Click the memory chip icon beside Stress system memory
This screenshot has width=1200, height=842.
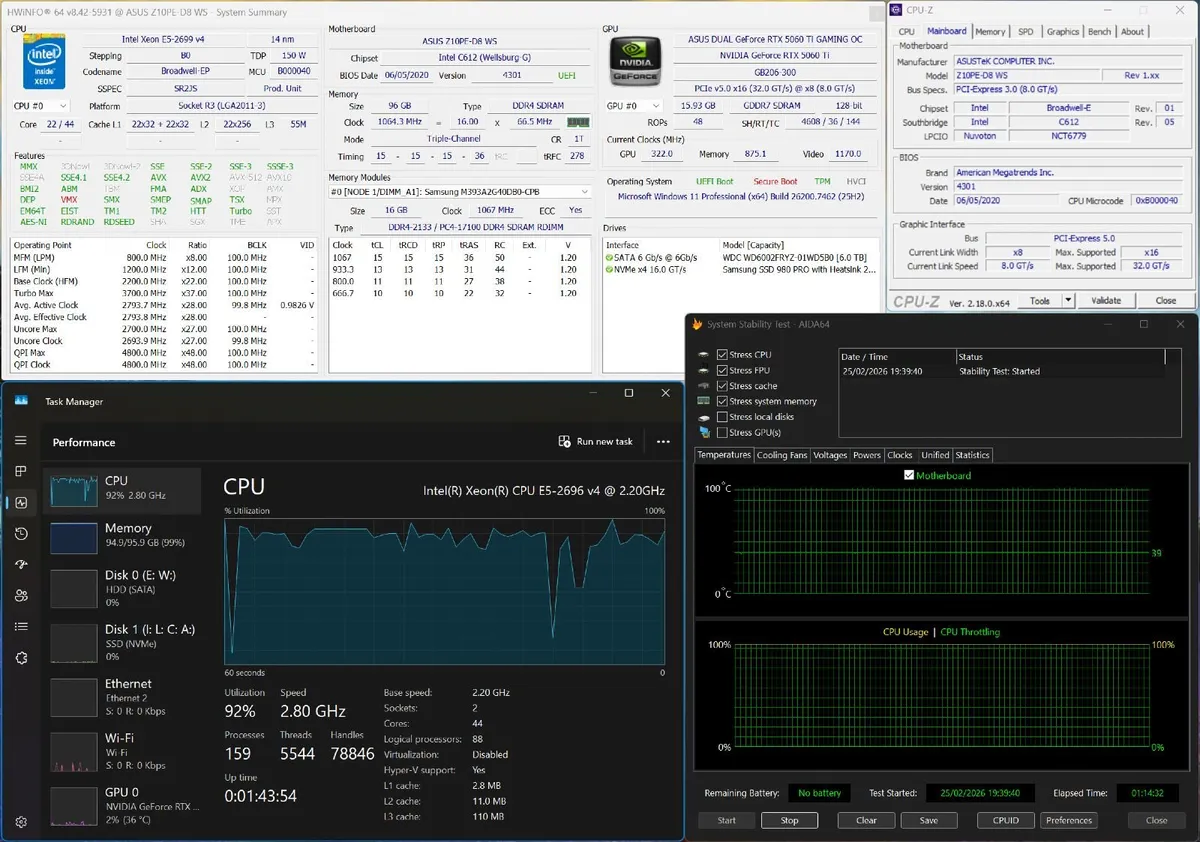[704, 401]
